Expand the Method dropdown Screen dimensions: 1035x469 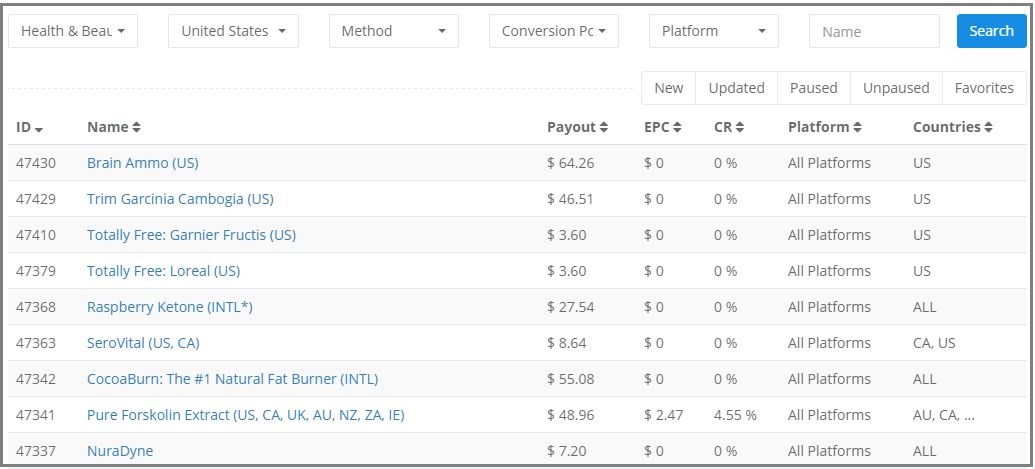coord(393,31)
